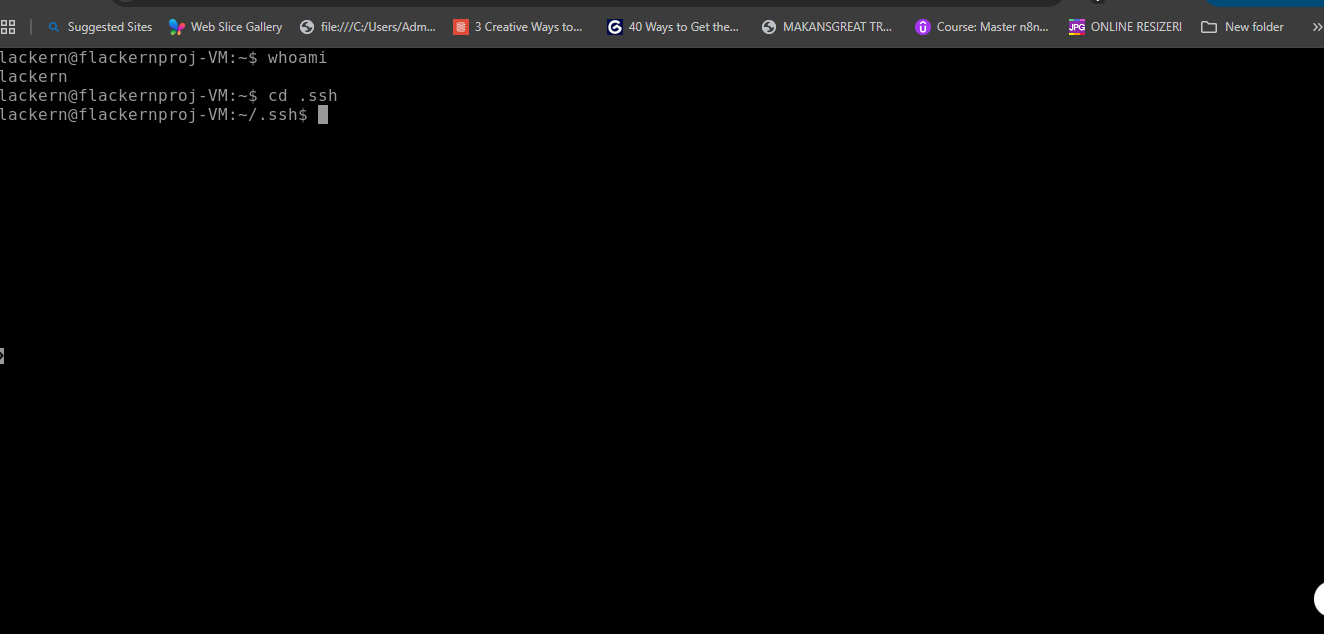
Task: Open MAKANSGREAT TR... bookmark
Action: (x=827, y=27)
